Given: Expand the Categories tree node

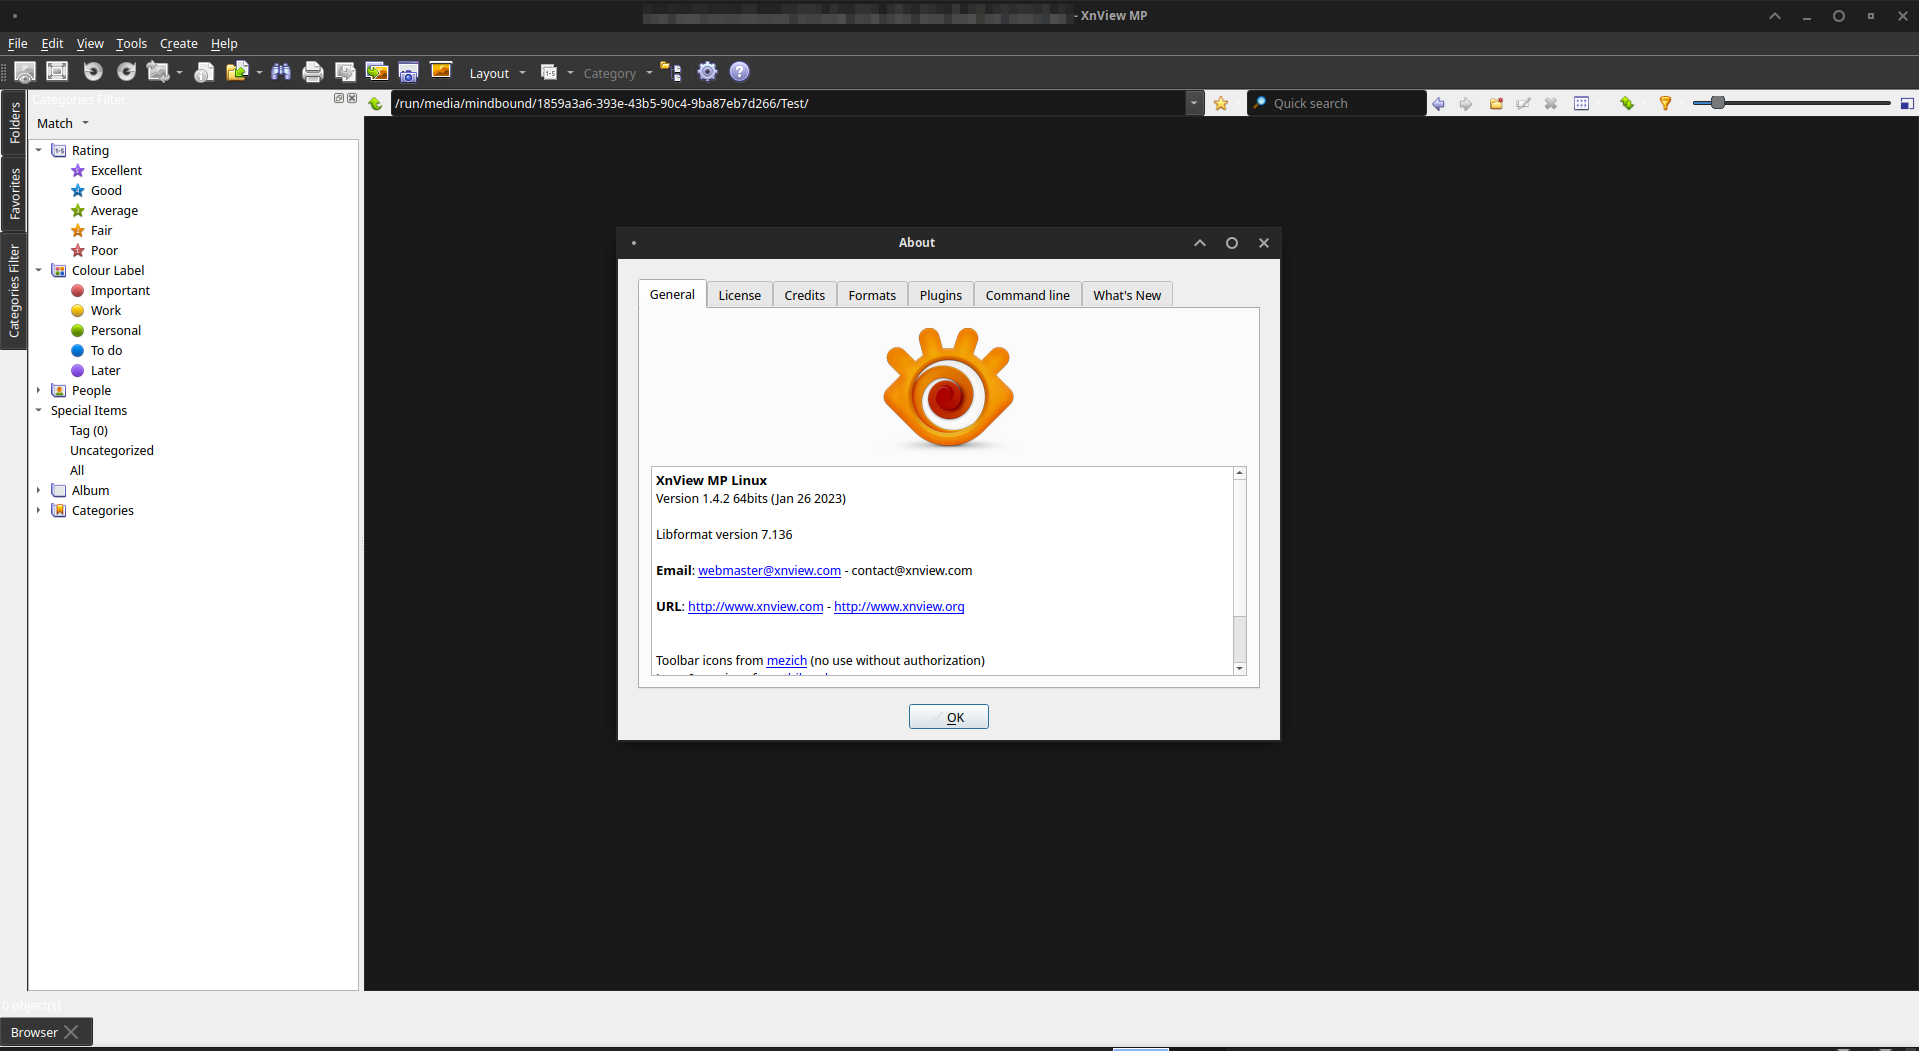Looking at the screenshot, I should pos(39,510).
